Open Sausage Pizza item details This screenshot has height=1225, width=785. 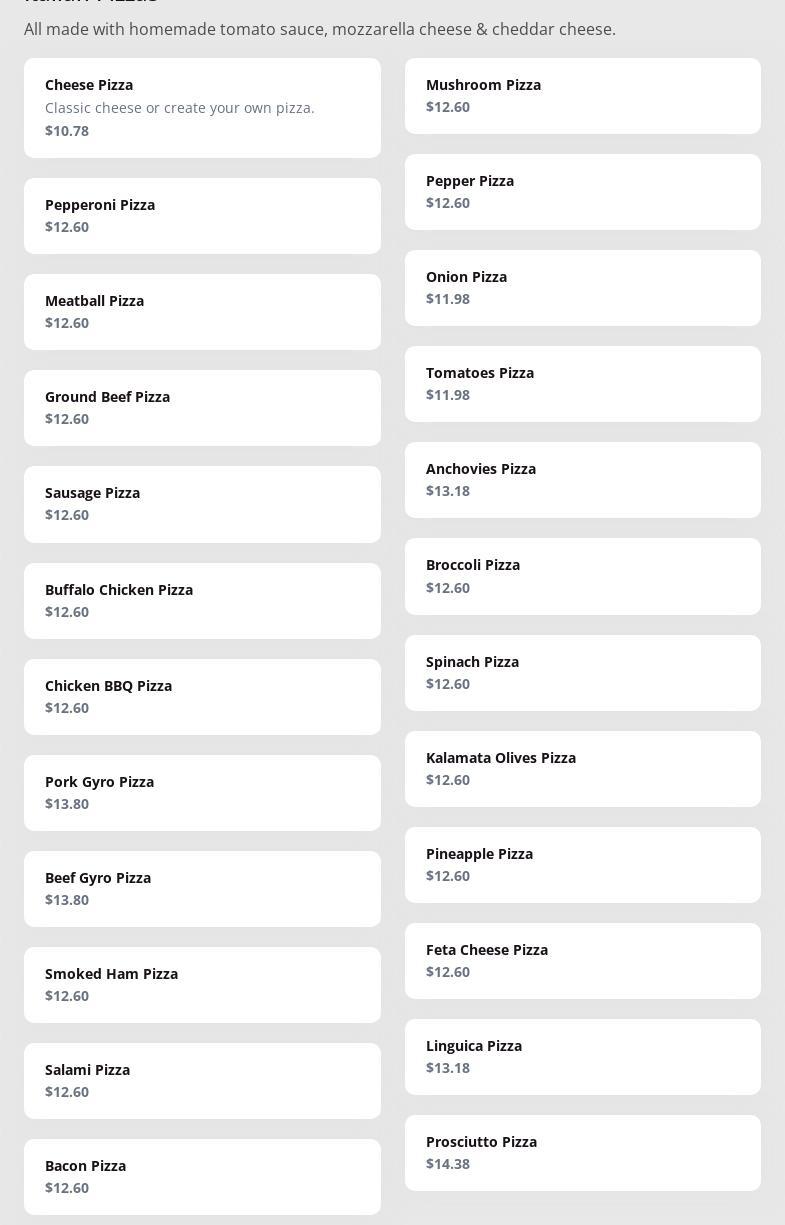tap(202, 504)
